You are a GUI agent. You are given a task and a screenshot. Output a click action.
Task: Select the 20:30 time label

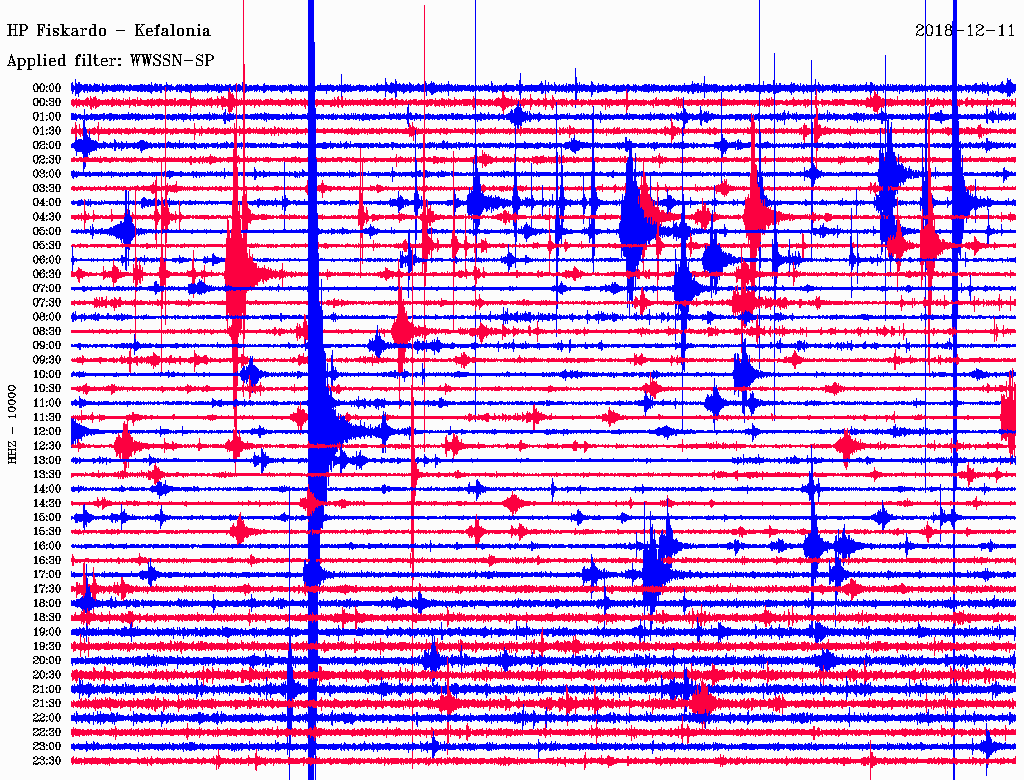coord(47,675)
